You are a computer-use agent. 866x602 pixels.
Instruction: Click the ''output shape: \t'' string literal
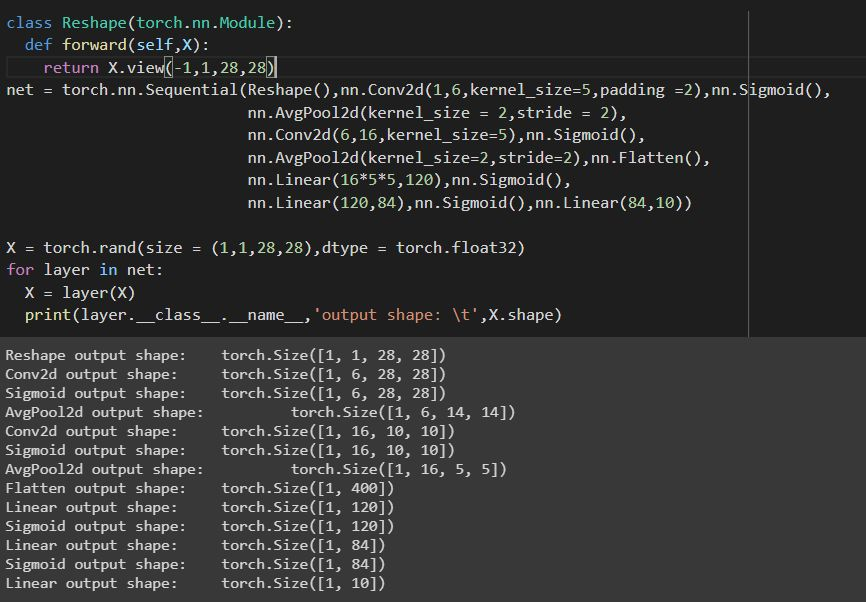pyautogui.click(x=395, y=315)
